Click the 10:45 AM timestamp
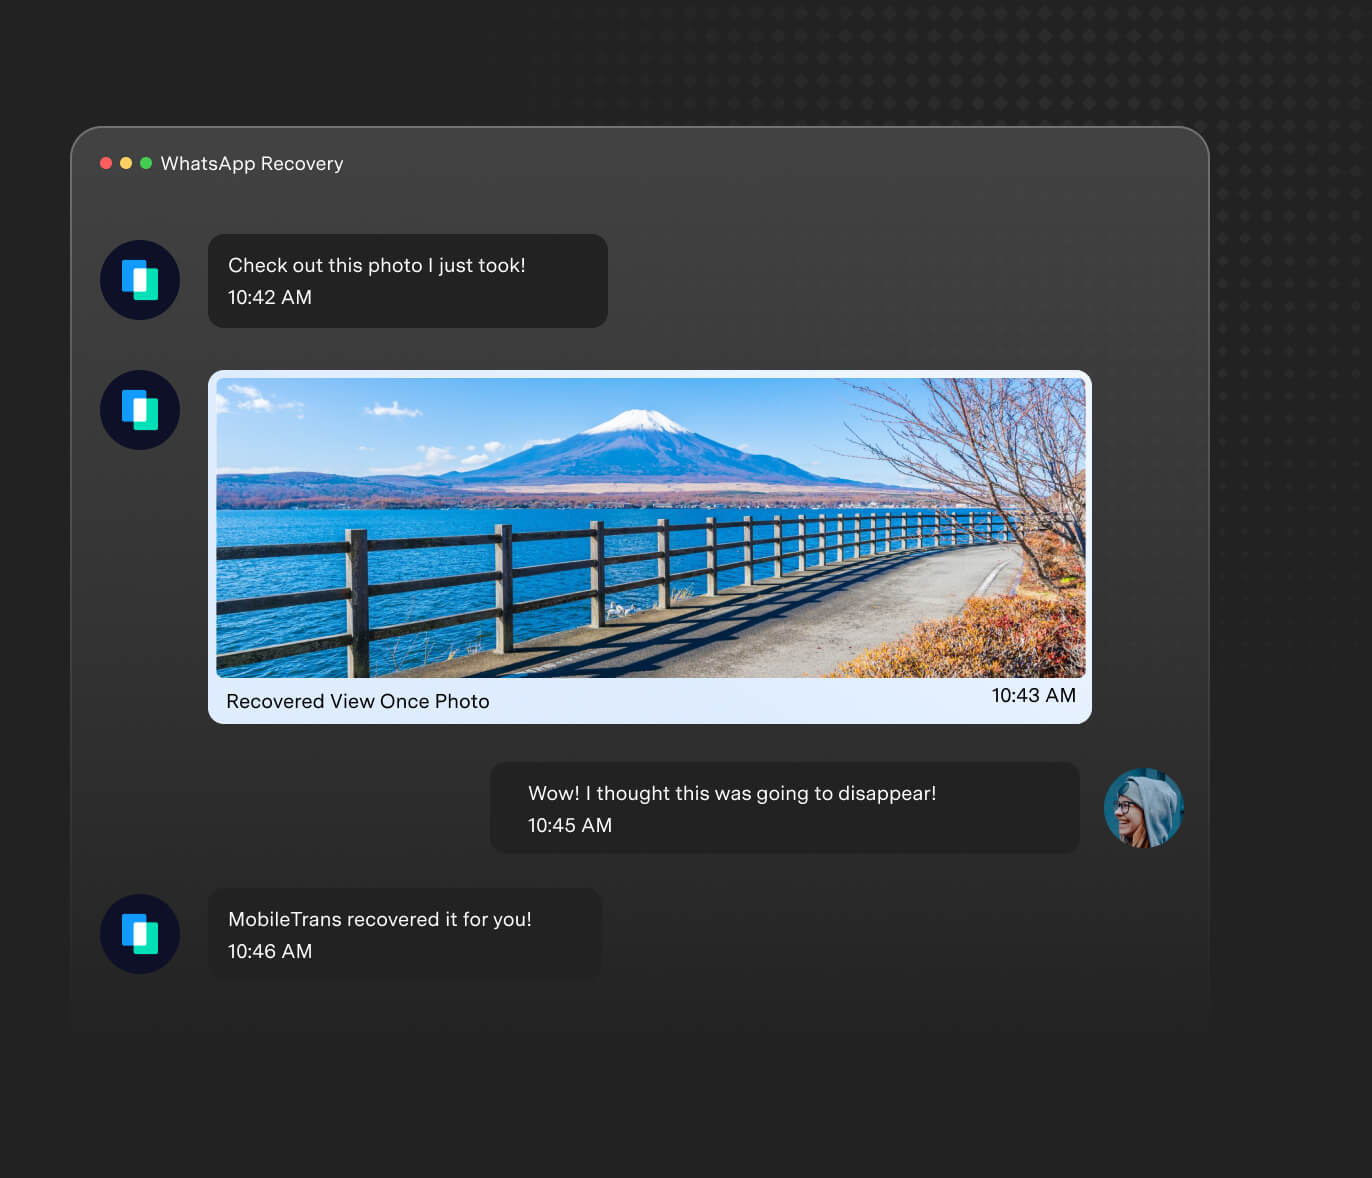The height and width of the screenshot is (1178, 1372). click(570, 825)
